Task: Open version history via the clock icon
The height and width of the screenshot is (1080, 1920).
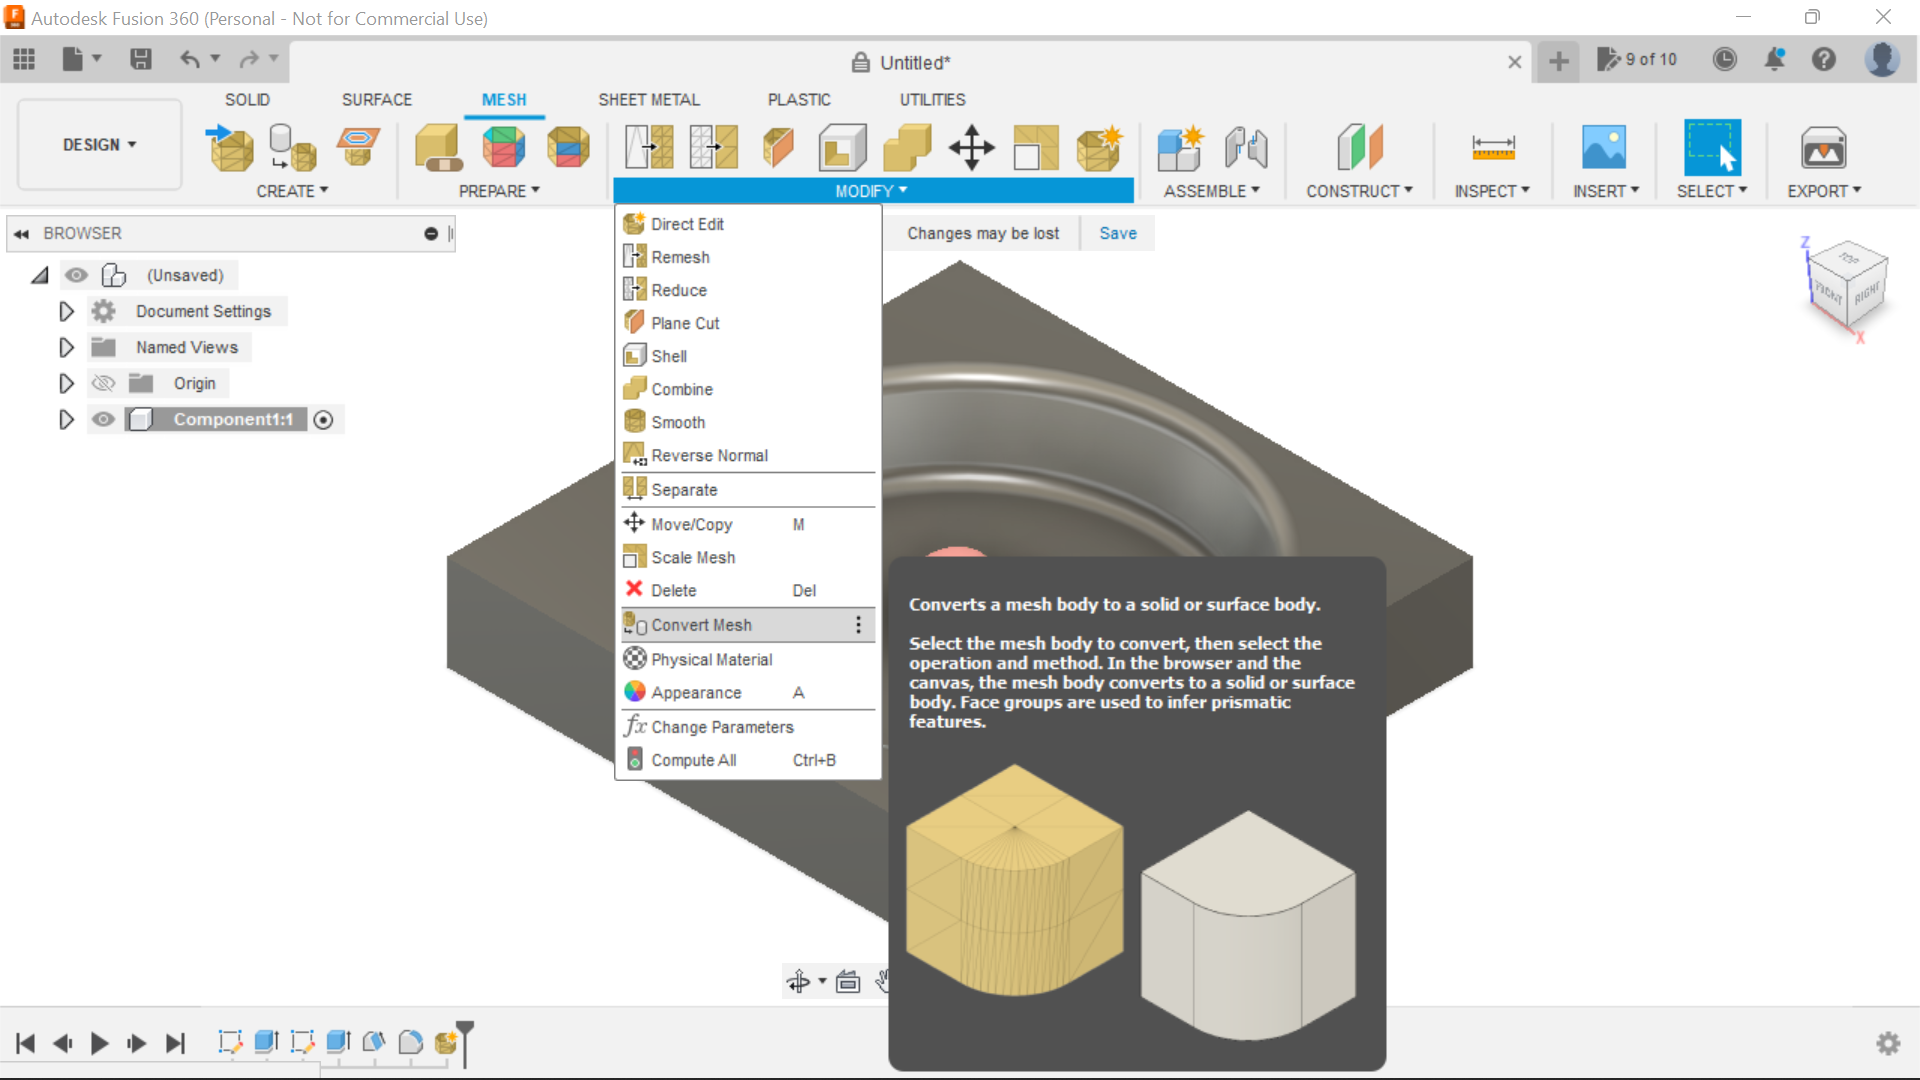Action: (x=1725, y=60)
